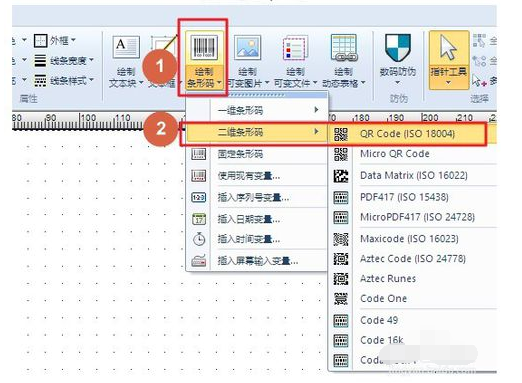Click the 属性 group label
The height and width of the screenshot is (383, 522).
click(28, 99)
